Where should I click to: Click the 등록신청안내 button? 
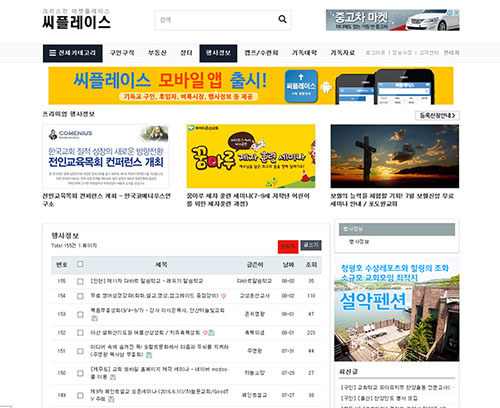pyautogui.click(x=437, y=115)
